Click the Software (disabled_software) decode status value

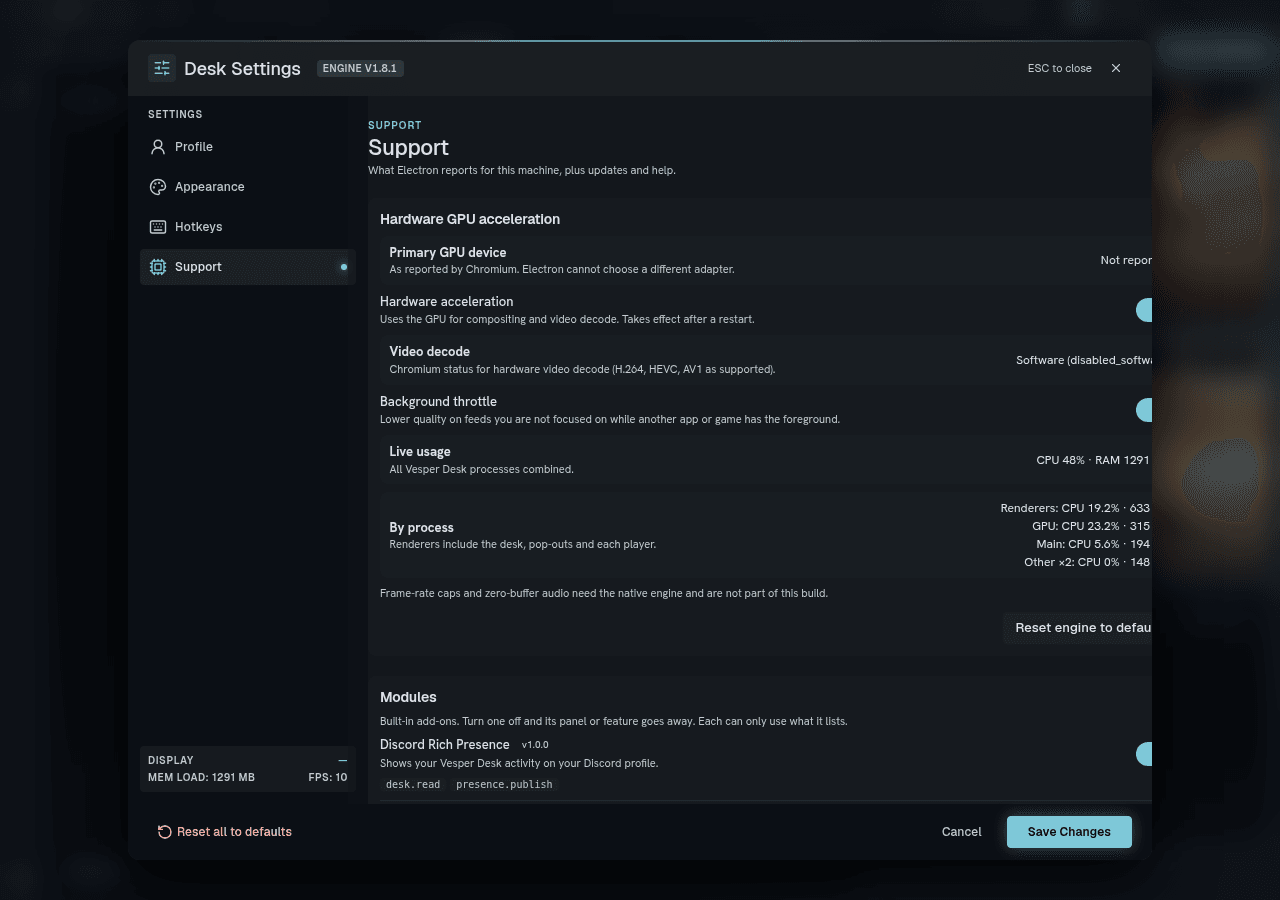click(1084, 360)
